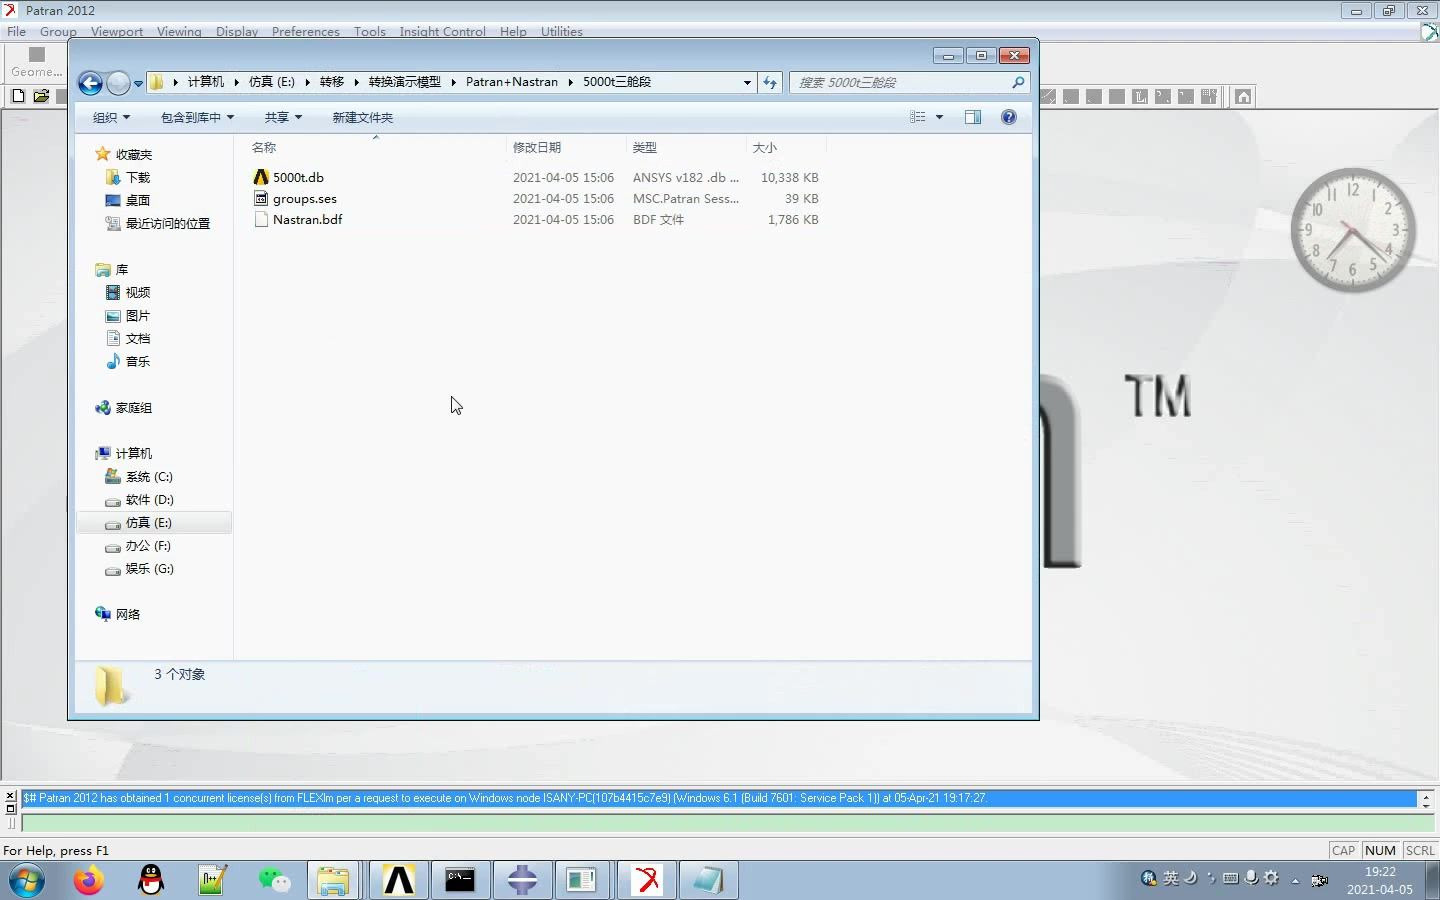The image size is (1440, 900).
Task: Expand the path arrow after 计算机
Action: click(x=237, y=82)
